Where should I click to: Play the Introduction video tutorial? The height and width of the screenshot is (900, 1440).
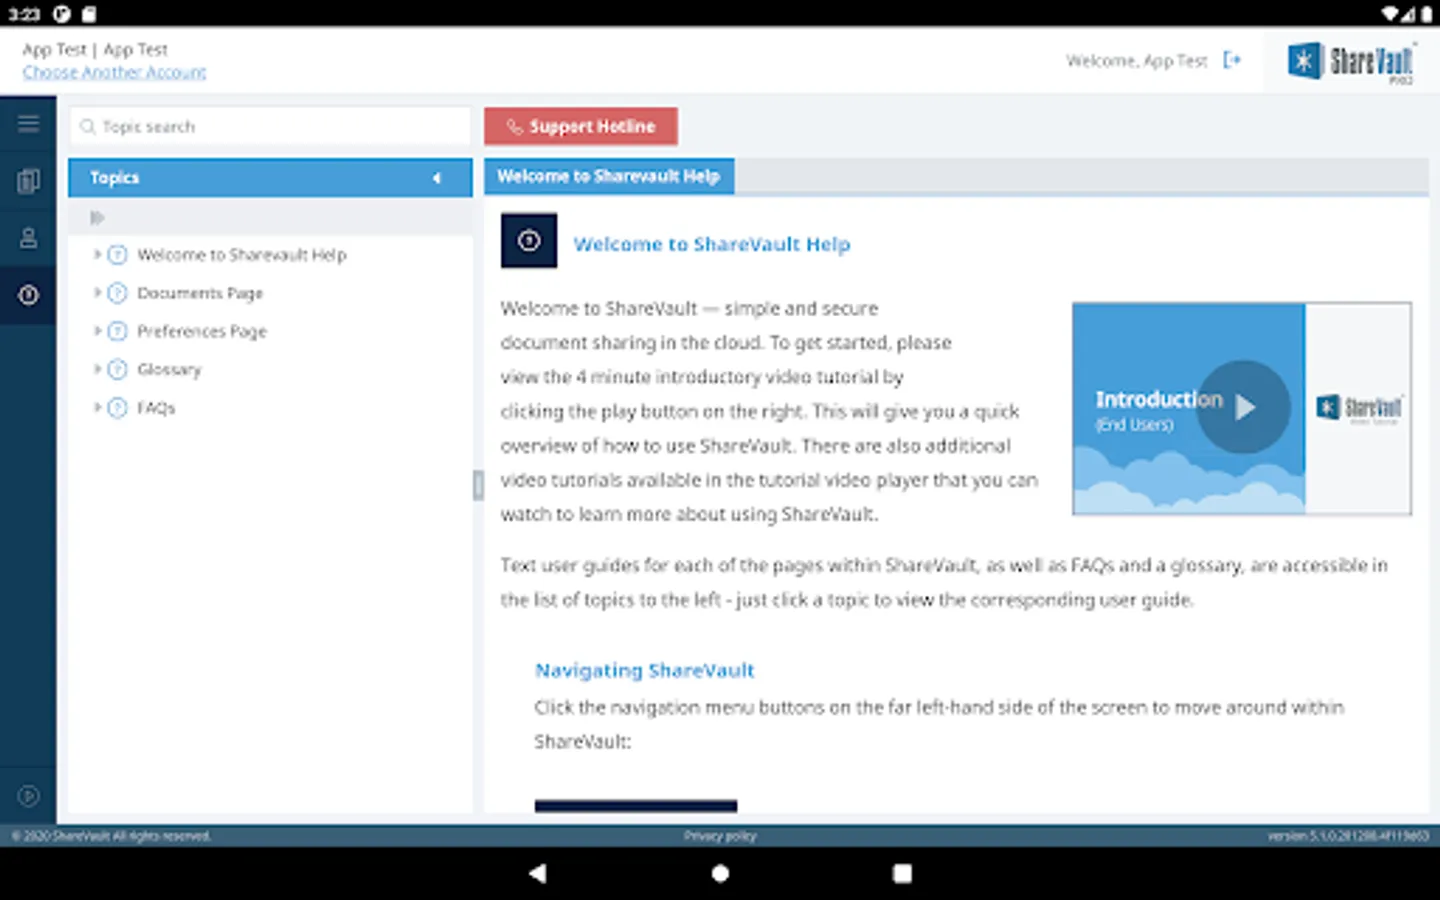point(1243,407)
